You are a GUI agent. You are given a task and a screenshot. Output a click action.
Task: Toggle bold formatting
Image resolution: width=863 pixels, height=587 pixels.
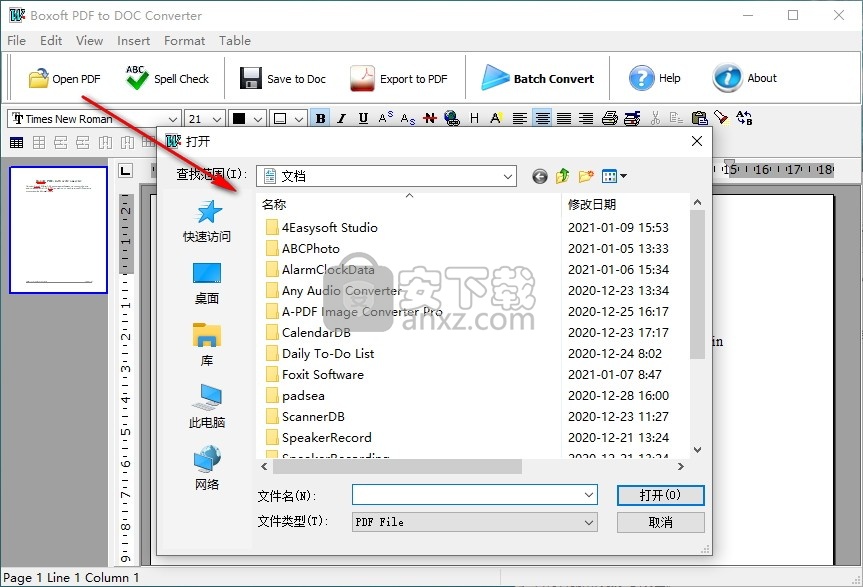[x=320, y=118]
